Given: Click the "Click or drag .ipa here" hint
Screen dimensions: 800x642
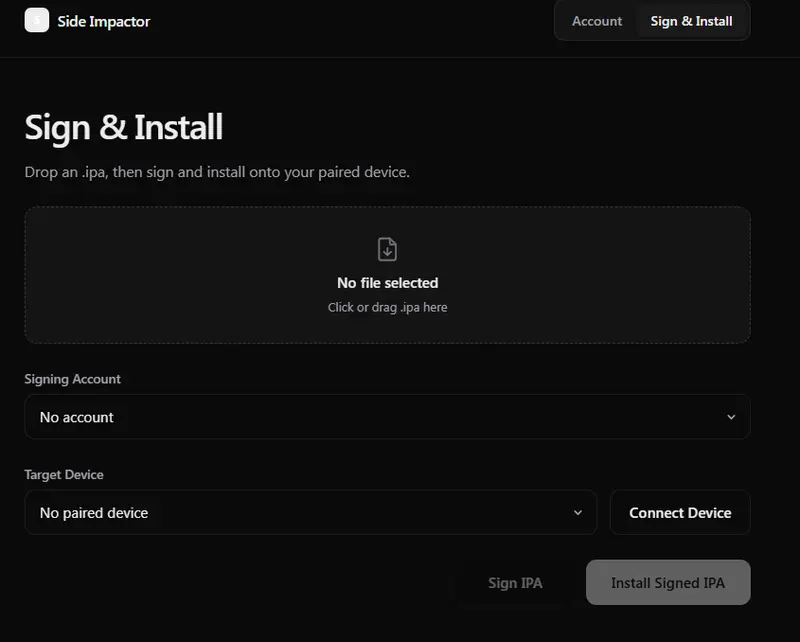Looking at the screenshot, I should pyautogui.click(x=387, y=307).
